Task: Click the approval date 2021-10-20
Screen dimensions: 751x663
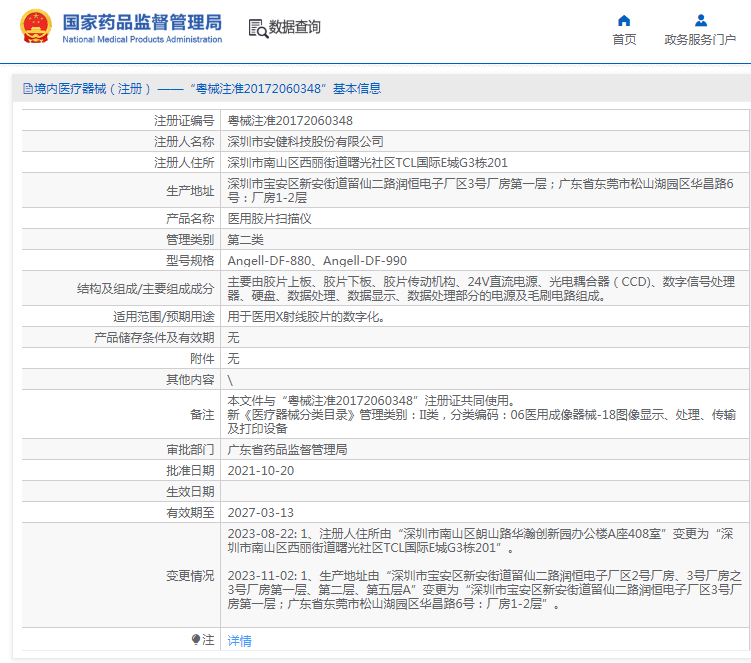Action: (x=261, y=471)
